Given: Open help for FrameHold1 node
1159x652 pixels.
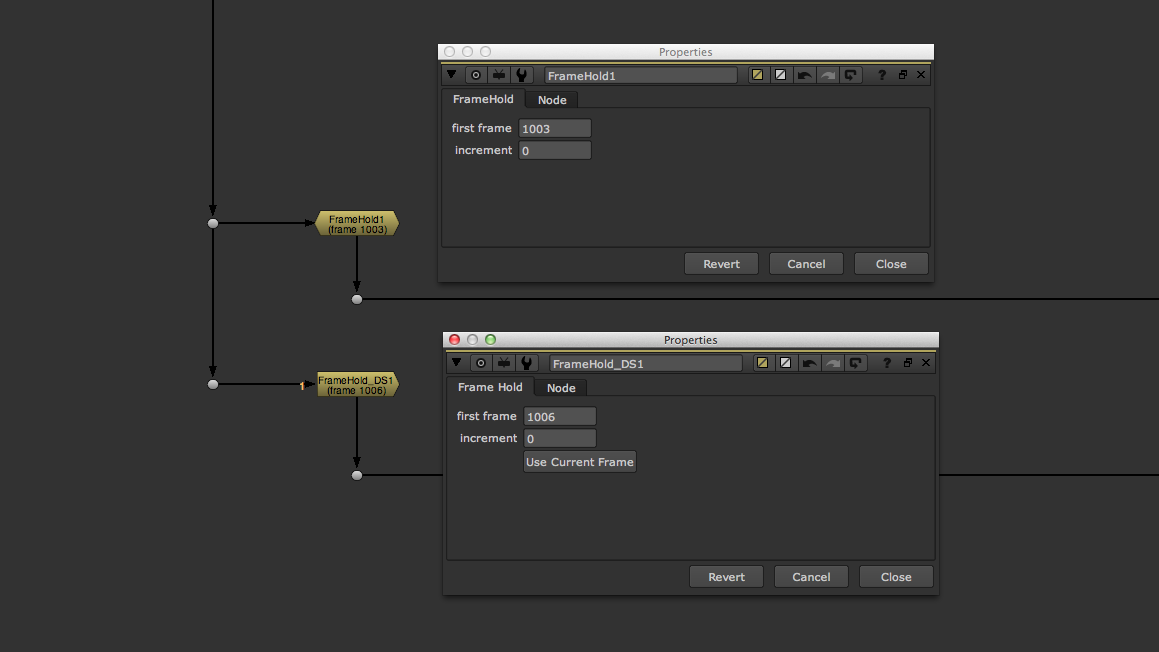Looking at the screenshot, I should [882, 75].
